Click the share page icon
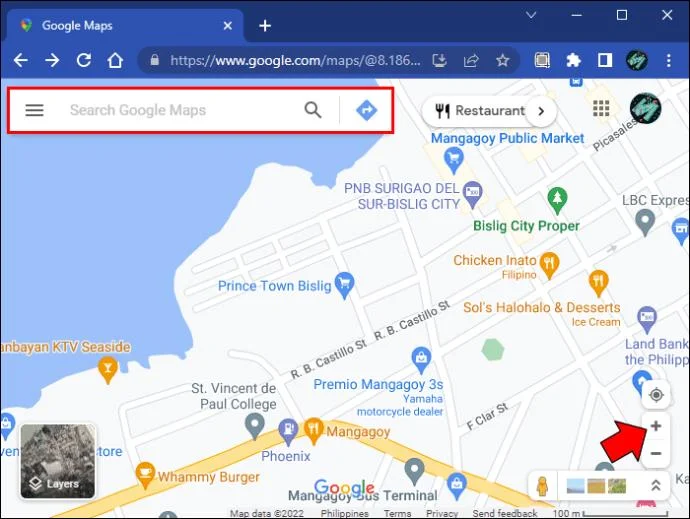The image size is (690, 519). pyautogui.click(x=471, y=60)
